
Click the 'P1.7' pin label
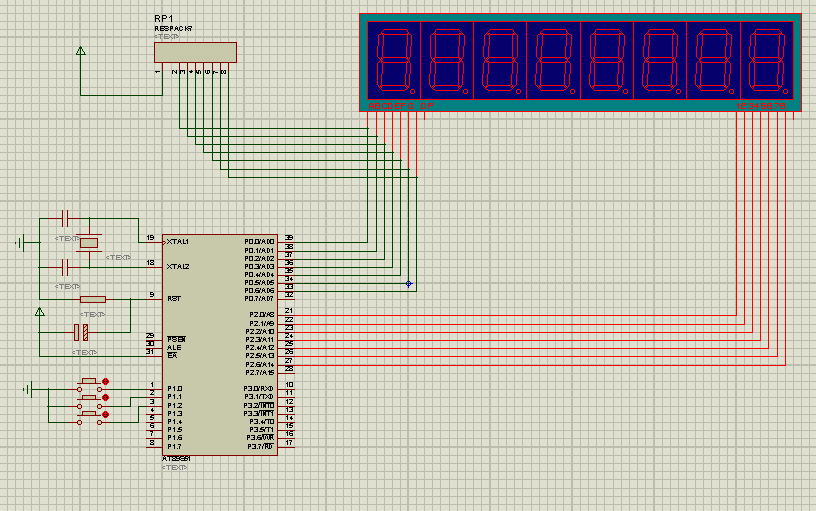click(174, 446)
